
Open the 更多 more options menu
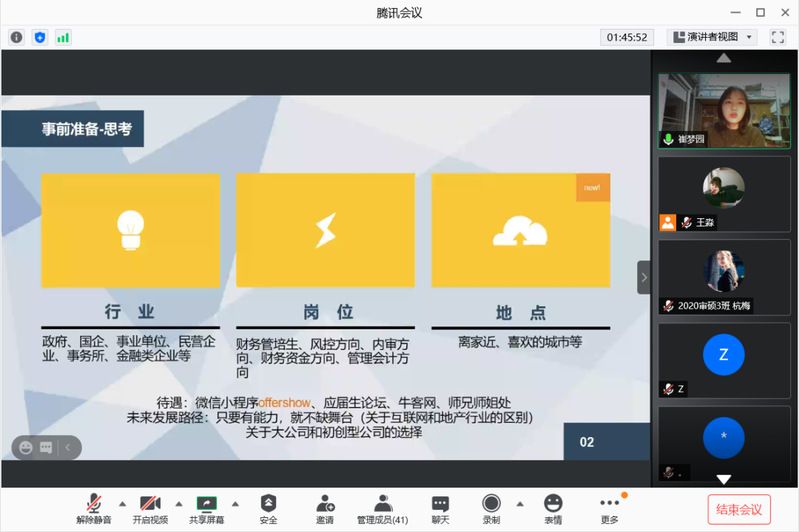(x=609, y=509)
